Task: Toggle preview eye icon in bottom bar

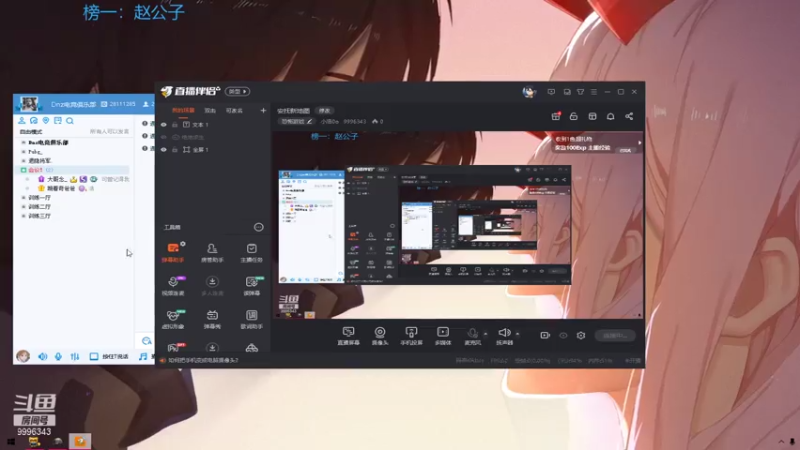Action: [x=563, y=335]
